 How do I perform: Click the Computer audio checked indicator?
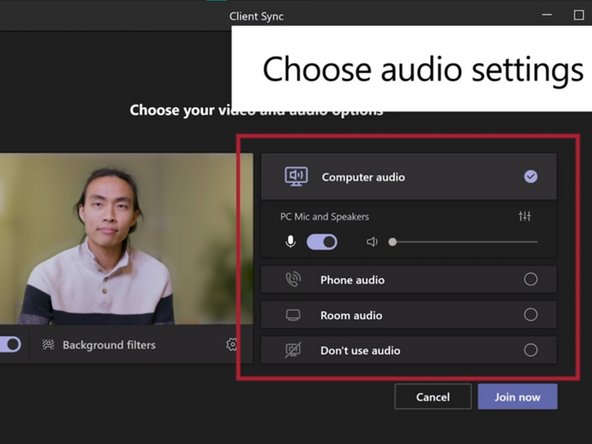[530, 176]
